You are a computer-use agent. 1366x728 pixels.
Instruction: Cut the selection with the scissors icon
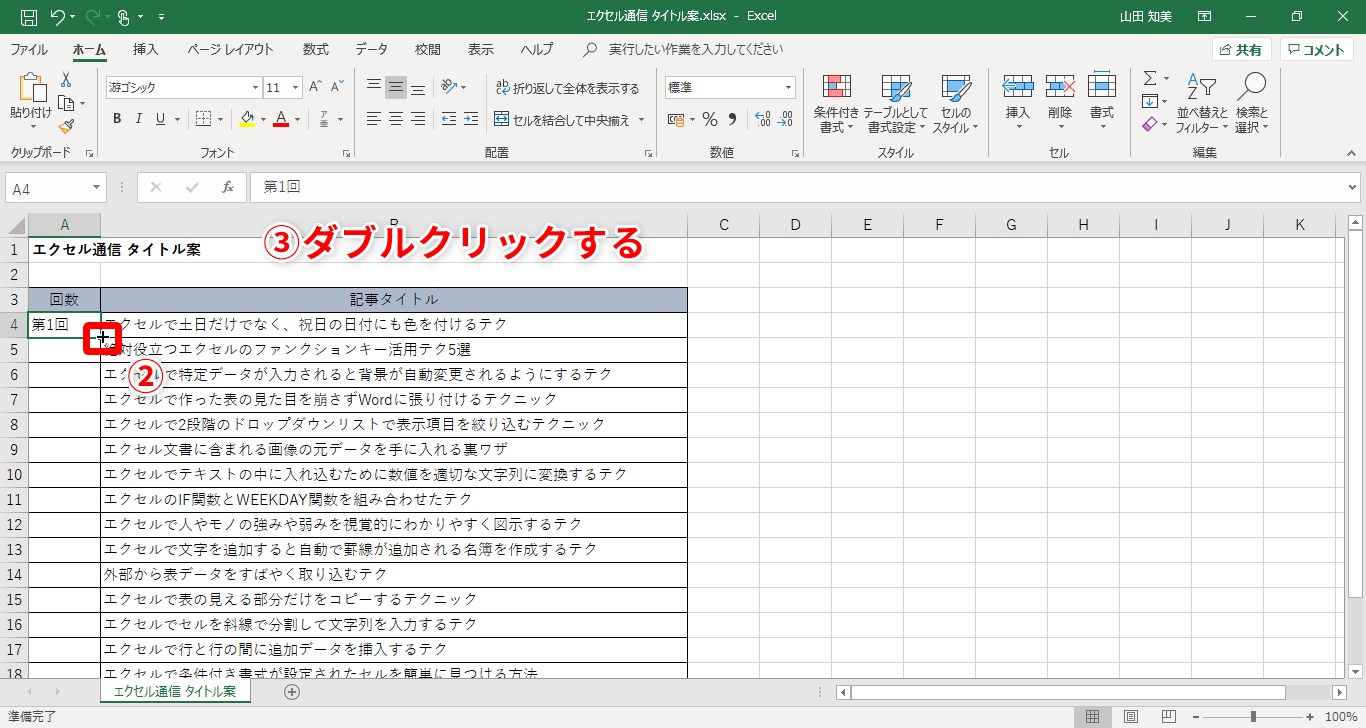point(66,79)
